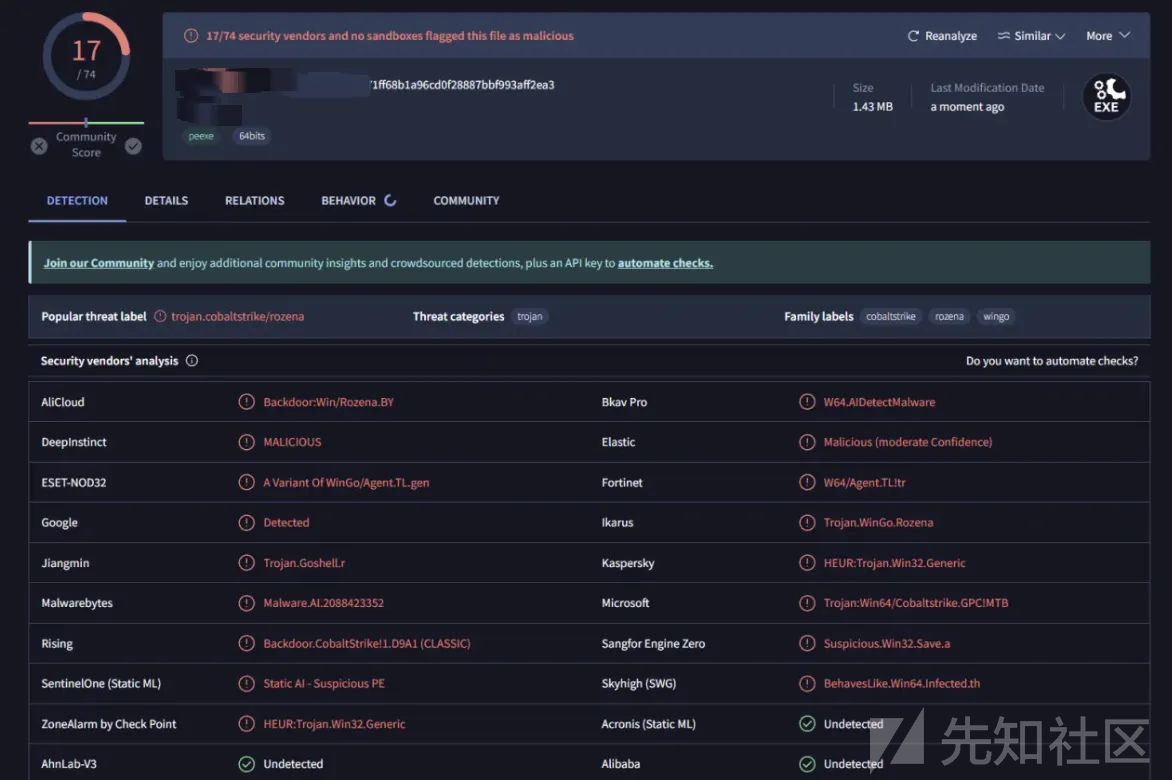This screenshot has height=780, width=1172.
Task: Click the alert icon for Elastic
Action: click(x=807, y=442)
